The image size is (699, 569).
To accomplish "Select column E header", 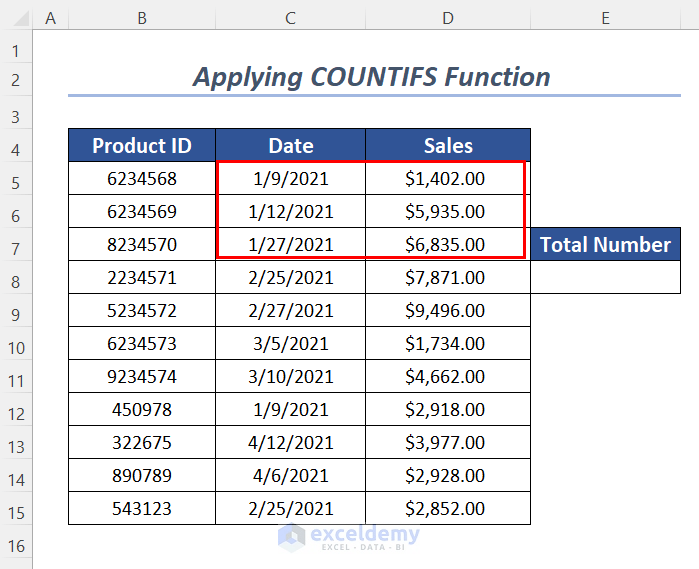I will click(x=605, y=19).
